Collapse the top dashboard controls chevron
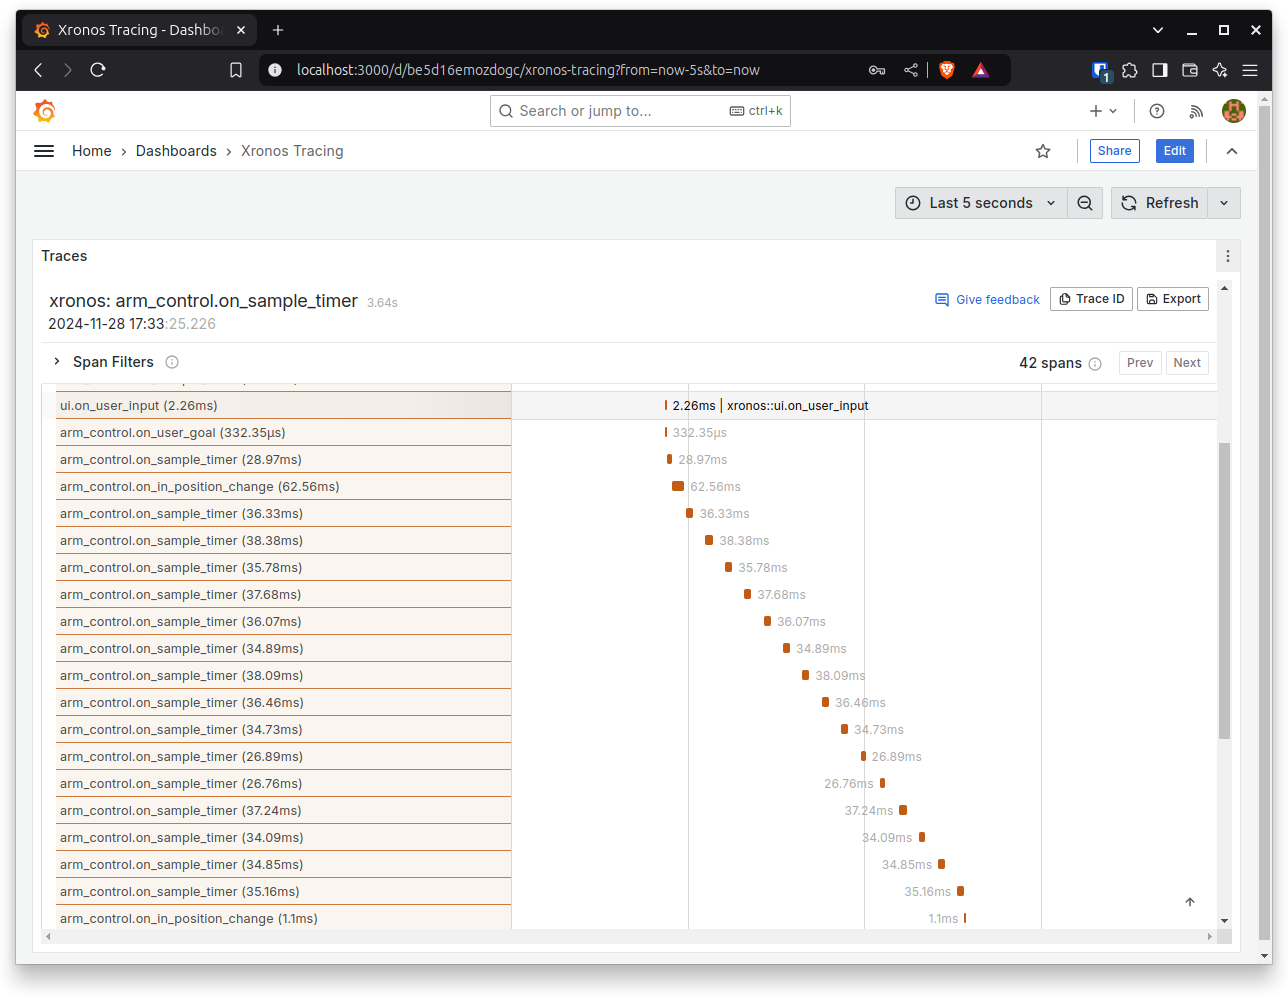The height and width of the screenshot is (996, 1288). tap(1232, 151)
